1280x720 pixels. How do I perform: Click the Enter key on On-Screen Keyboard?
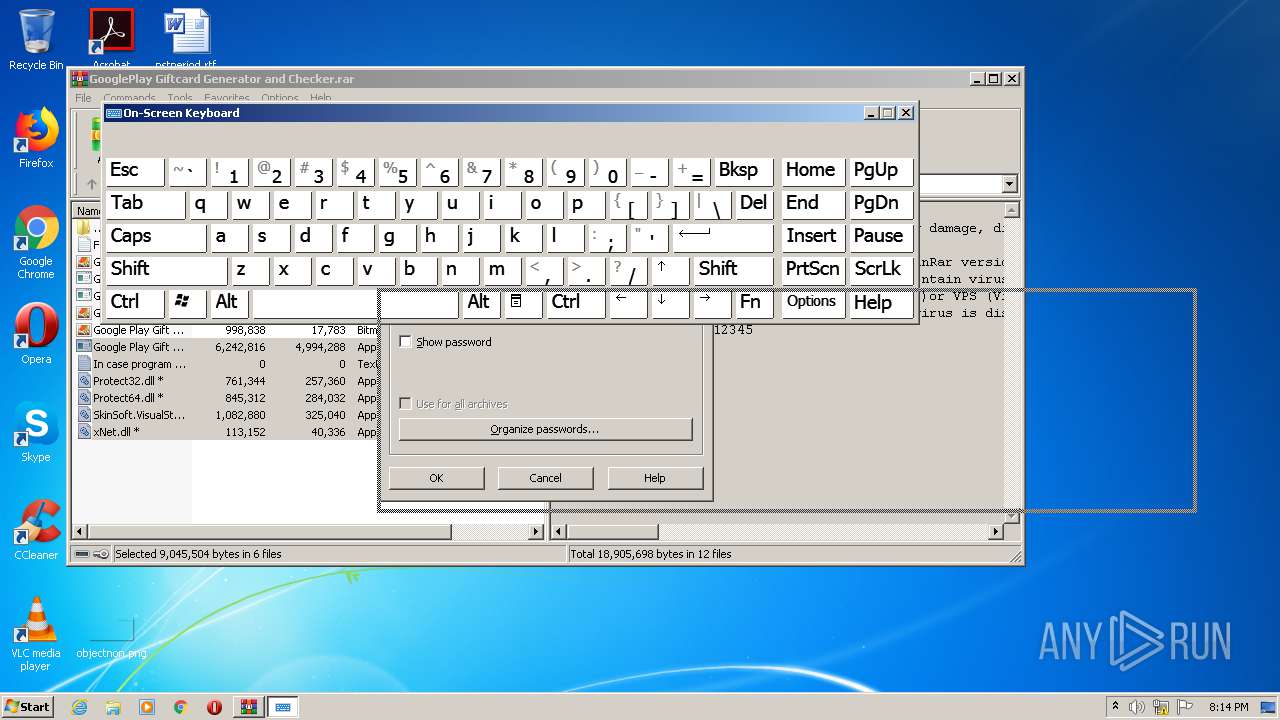click(722, 236)
